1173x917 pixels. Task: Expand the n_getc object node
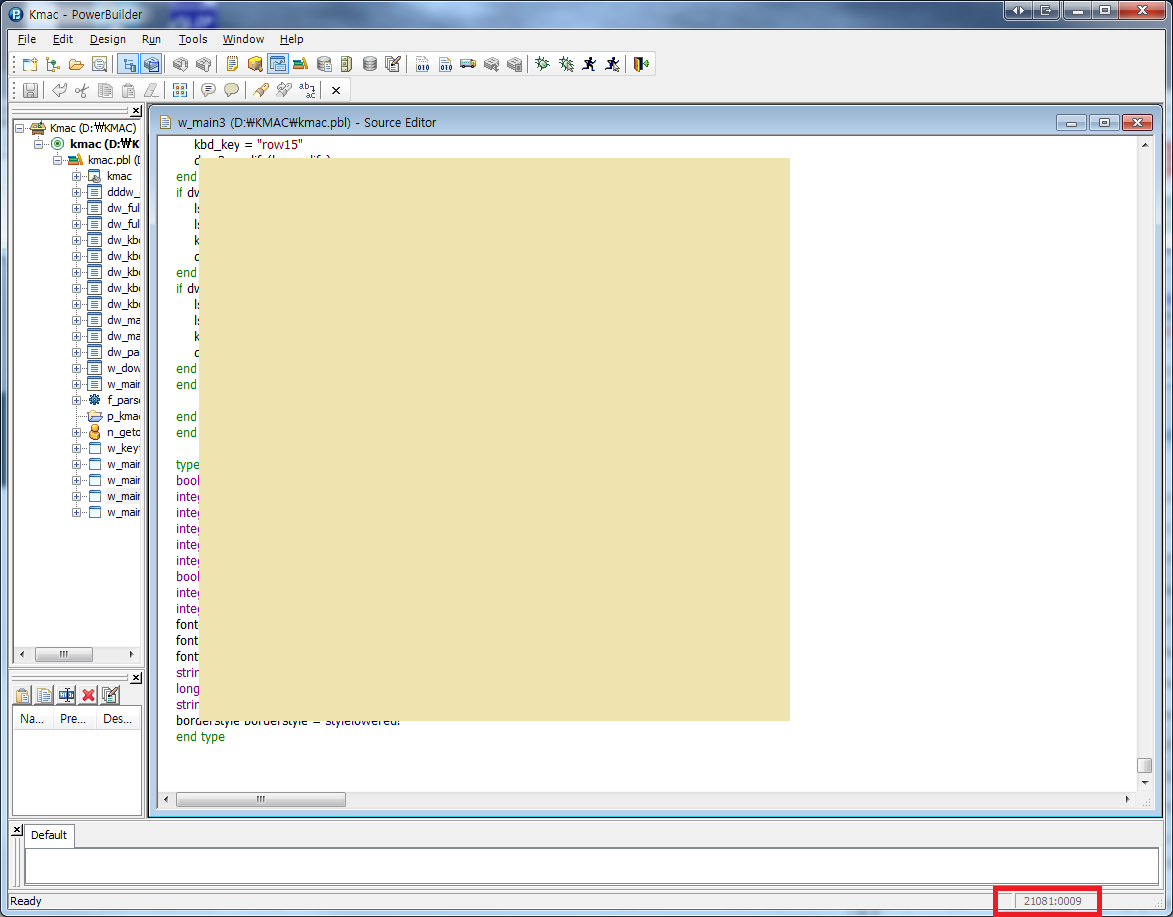(x=76, y=432)
